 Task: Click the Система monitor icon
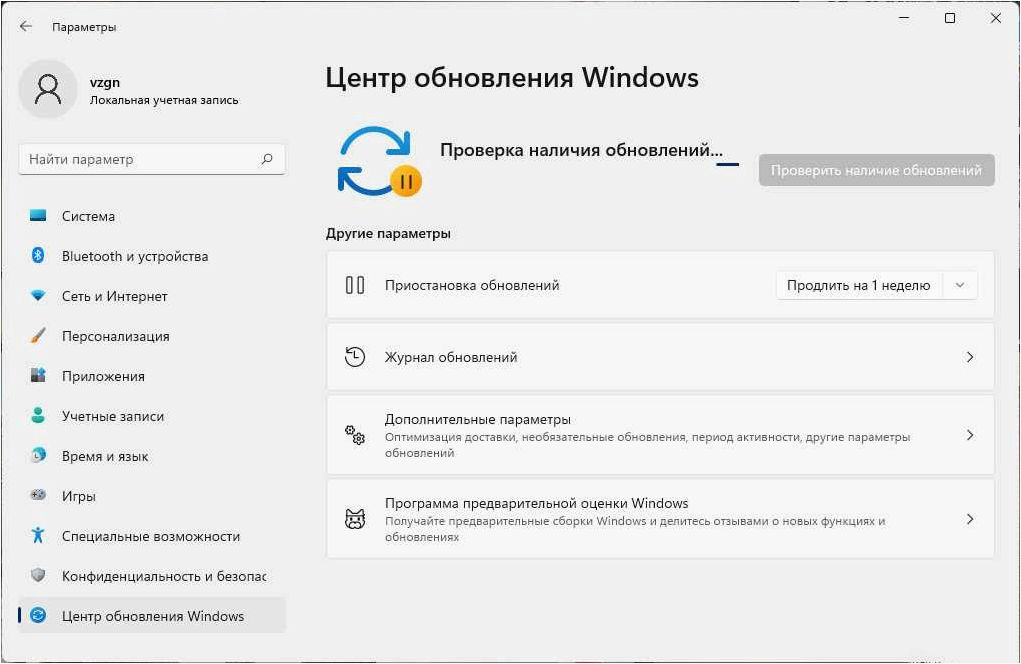point(38,216)
